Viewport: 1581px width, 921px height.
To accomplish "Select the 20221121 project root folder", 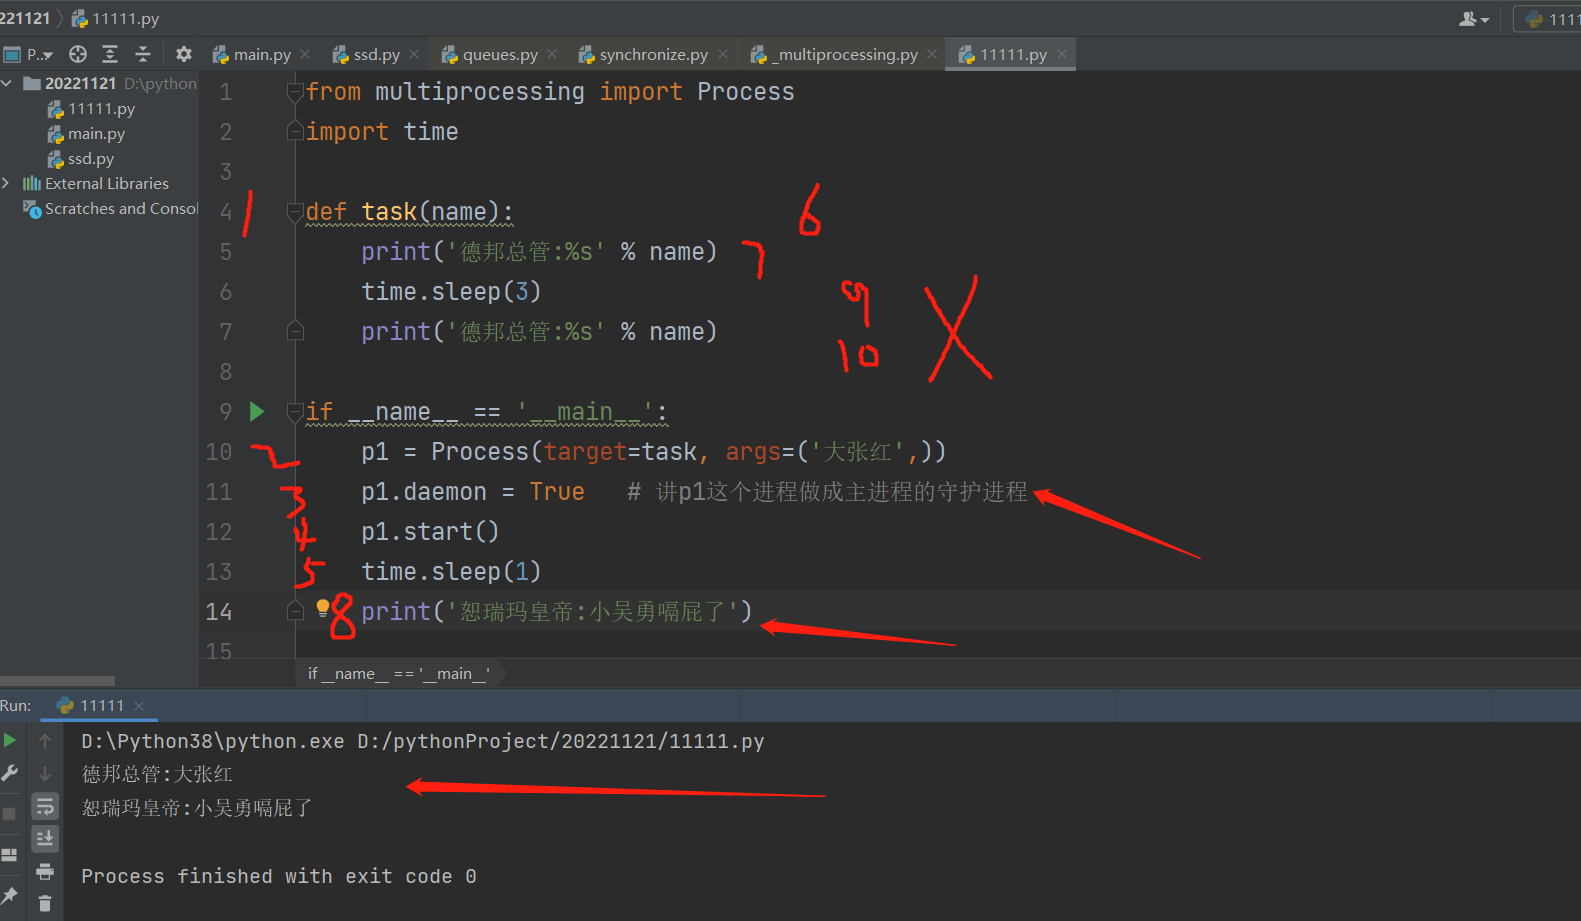I will coord(80,83).
